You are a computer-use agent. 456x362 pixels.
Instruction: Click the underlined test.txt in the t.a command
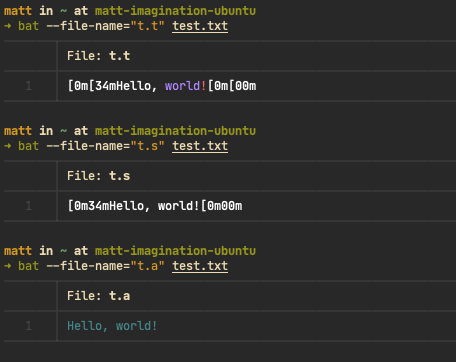[200, 266]
